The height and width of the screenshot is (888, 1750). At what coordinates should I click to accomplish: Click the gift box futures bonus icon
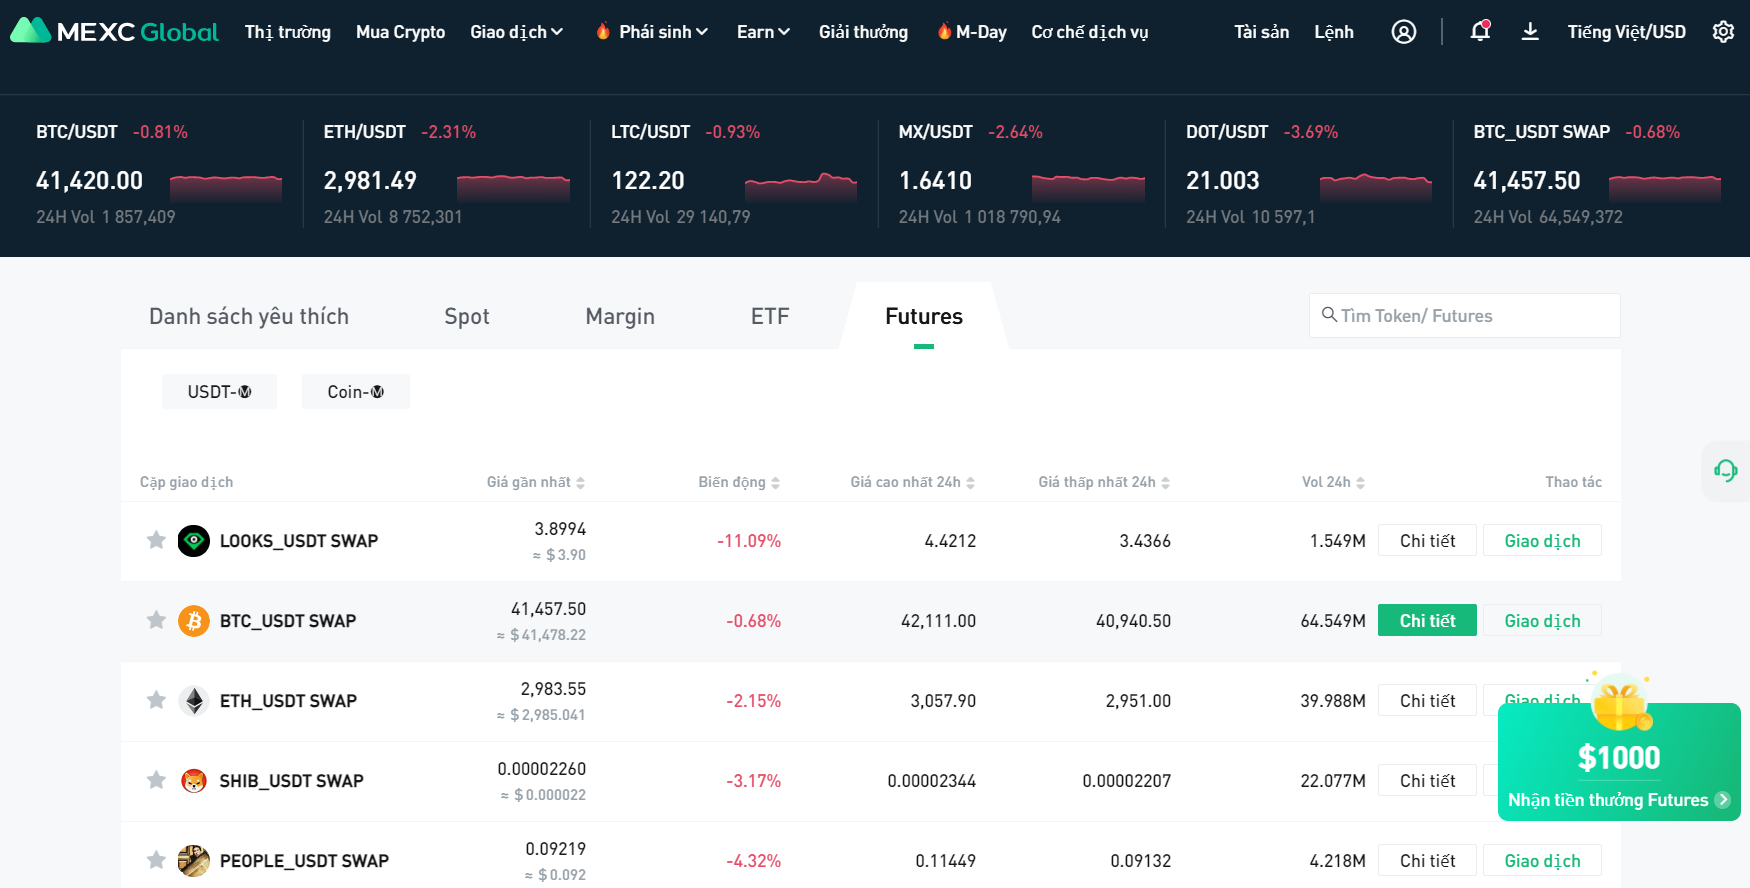pos(1620,701)
